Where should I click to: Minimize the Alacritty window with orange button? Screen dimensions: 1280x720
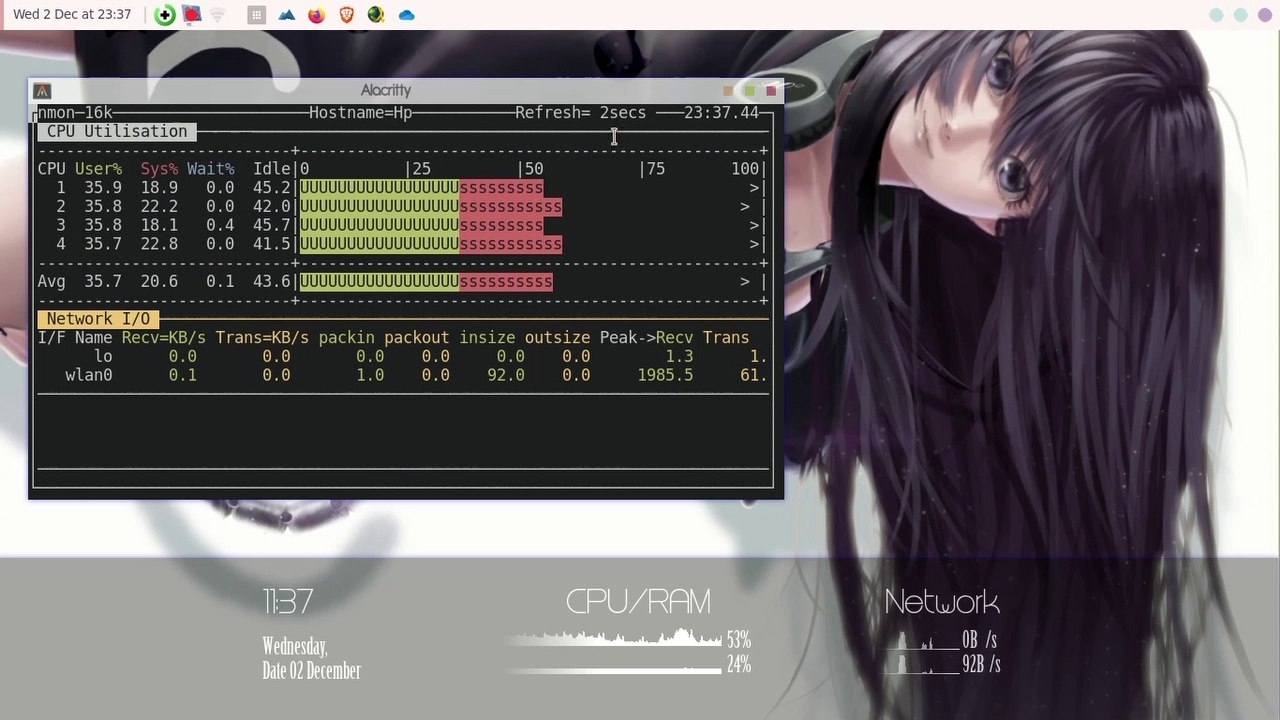point(728,91)
